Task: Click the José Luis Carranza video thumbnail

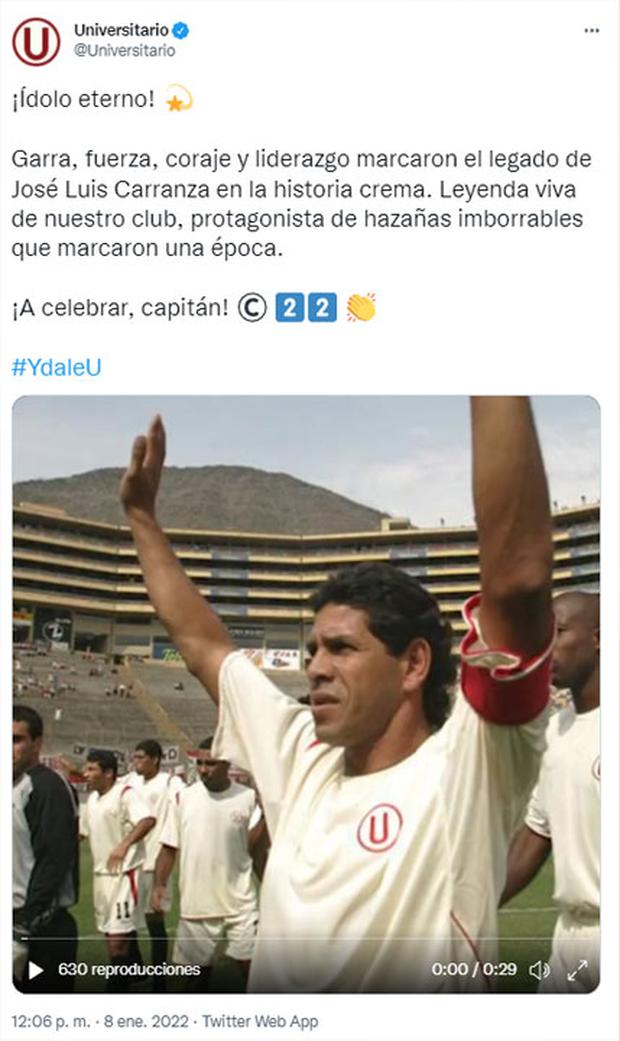Action: pos(307,694)
